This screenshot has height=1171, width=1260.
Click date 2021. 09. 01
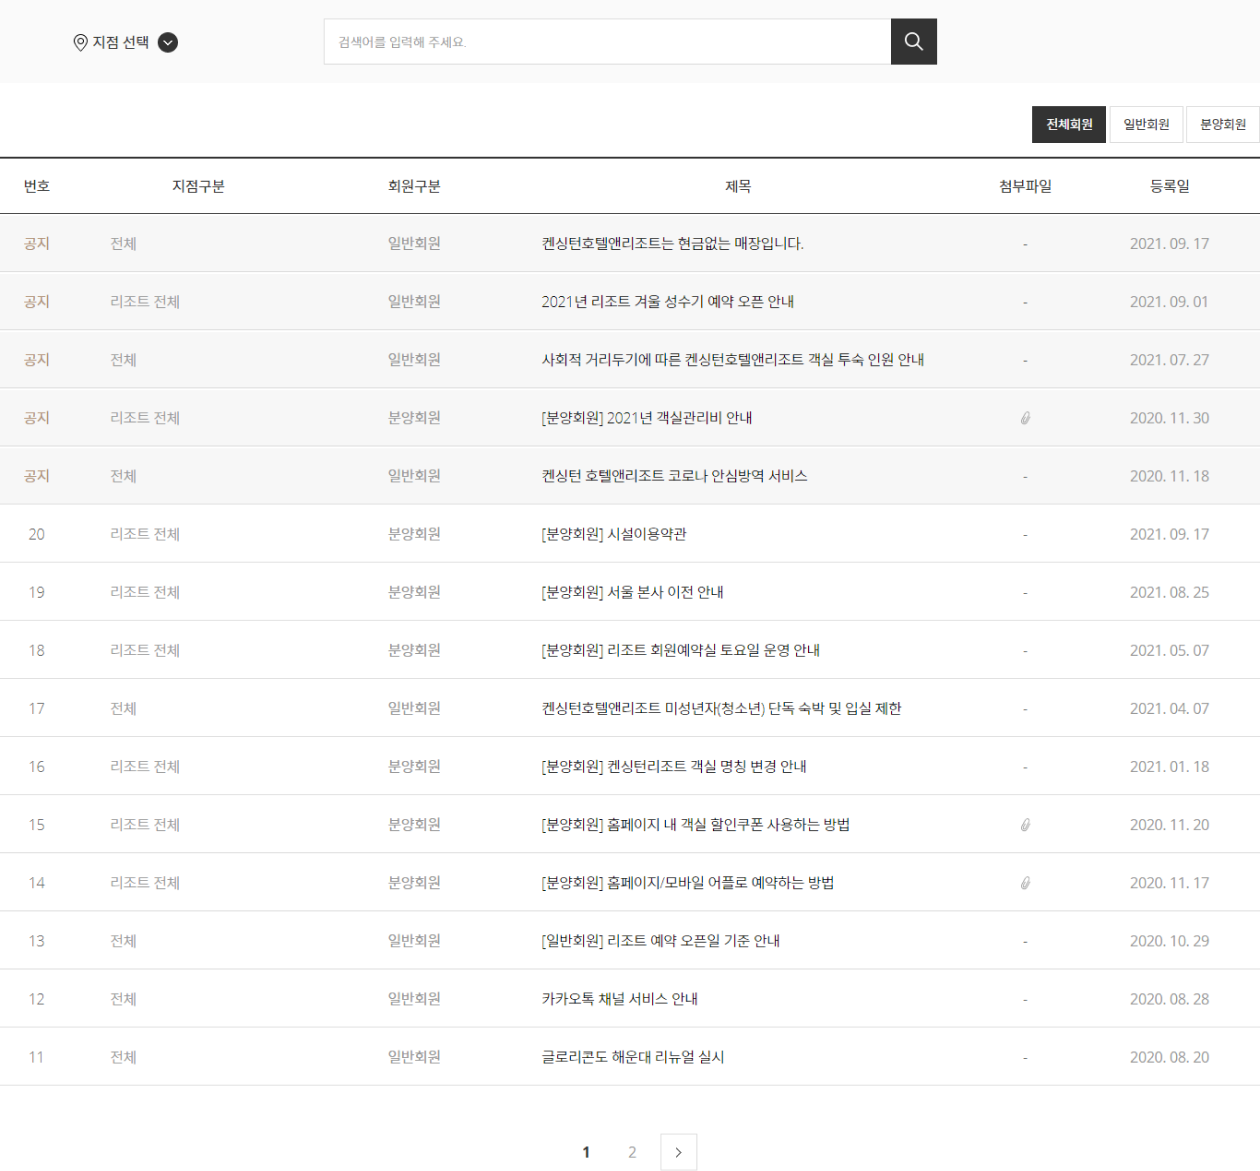click(1169, 302)
